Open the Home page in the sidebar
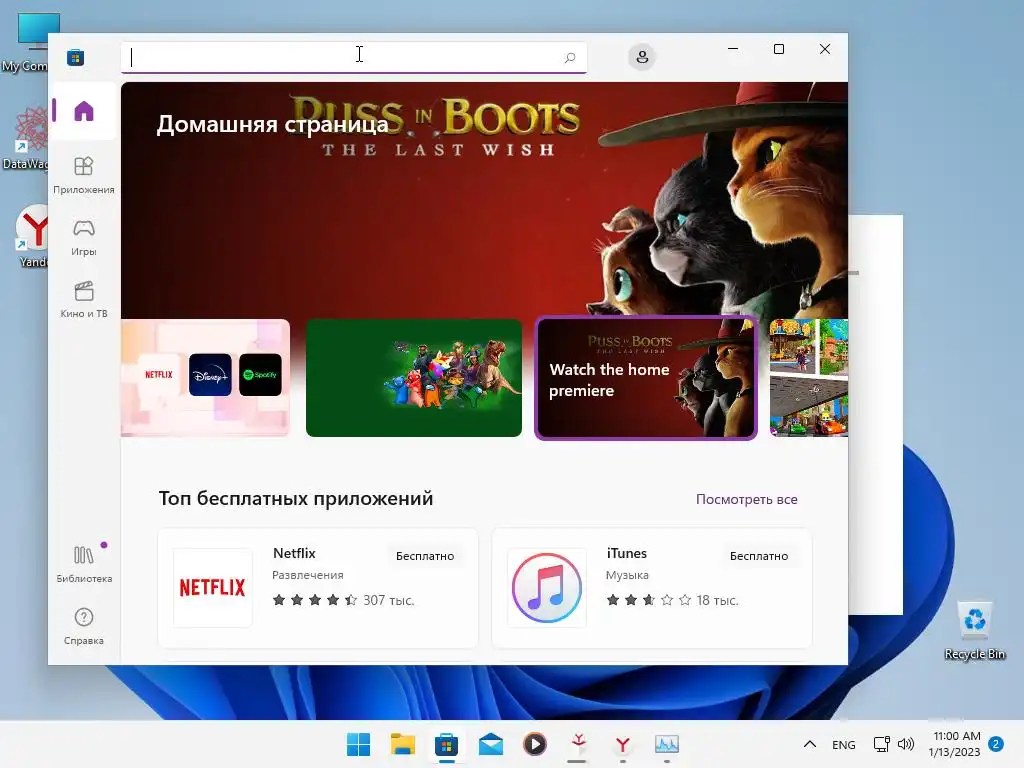Image resolution: width=1024 pixels, height=768 pixels. point(84,111)
